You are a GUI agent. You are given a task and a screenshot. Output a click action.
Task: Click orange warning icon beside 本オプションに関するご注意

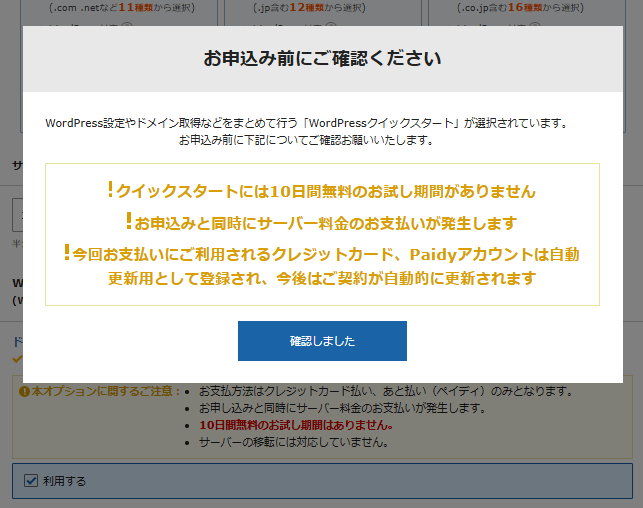(x=24, y=391)
